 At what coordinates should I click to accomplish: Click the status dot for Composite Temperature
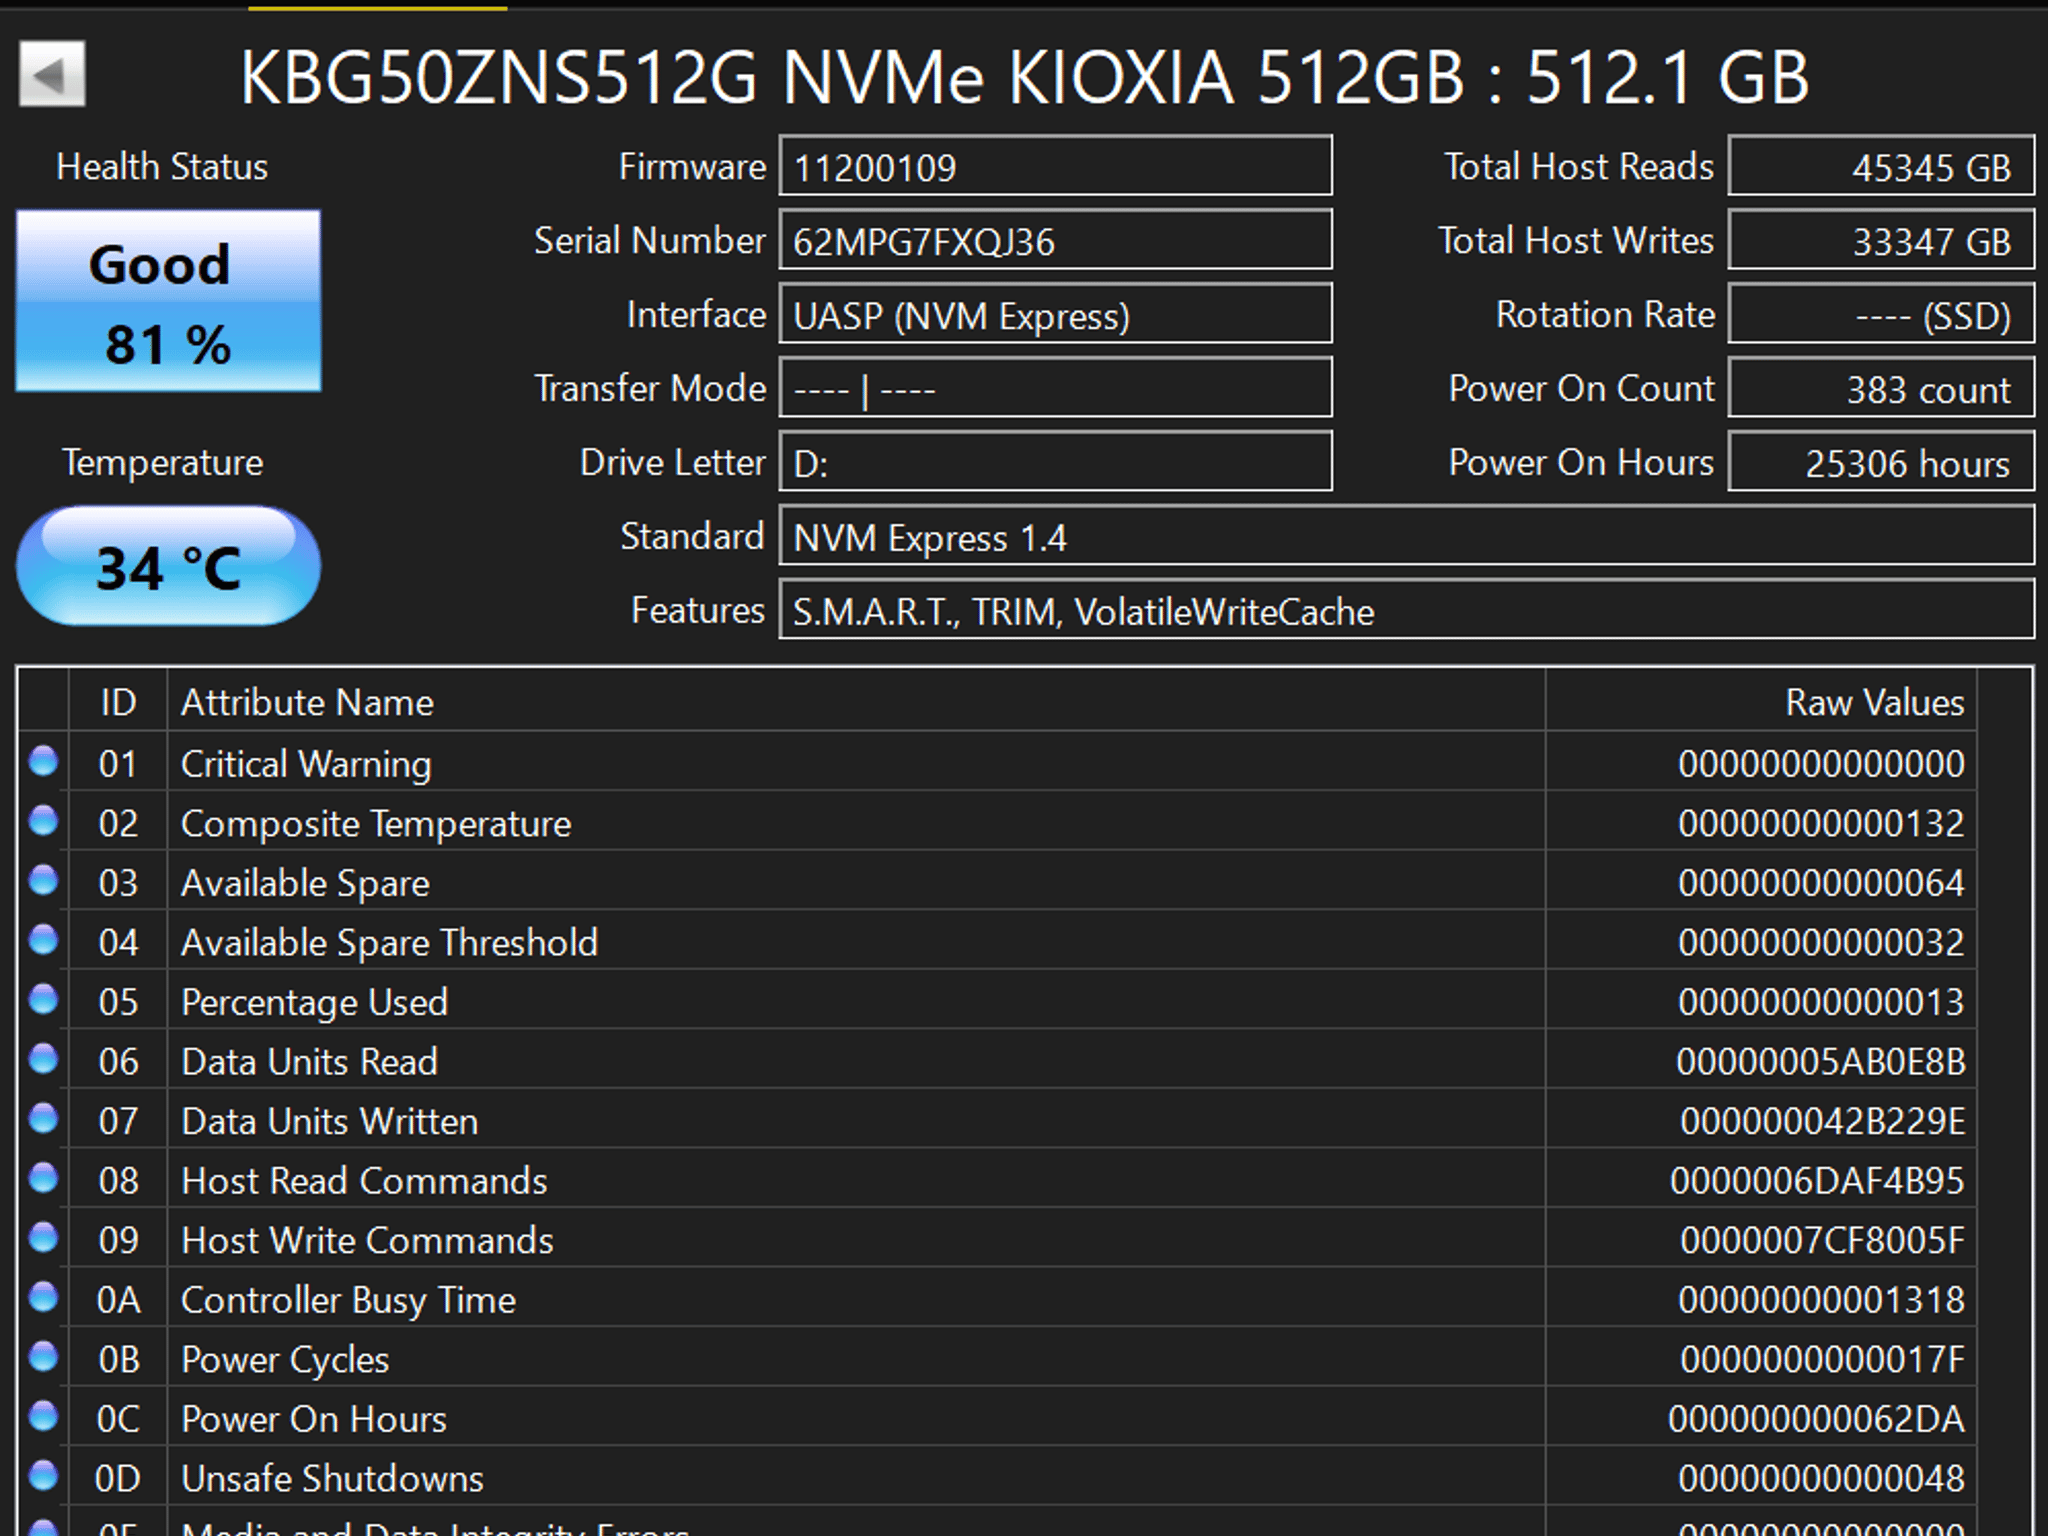point(44,821)
